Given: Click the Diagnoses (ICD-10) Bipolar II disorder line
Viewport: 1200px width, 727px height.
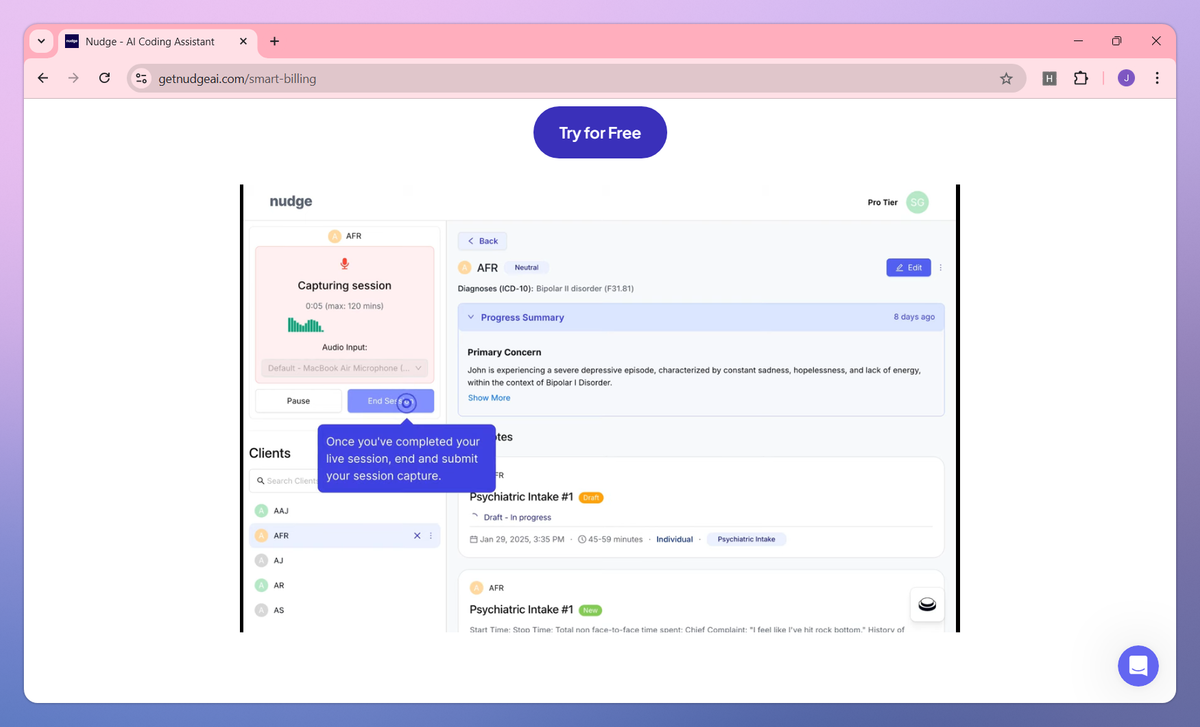Looking at the screenshot, I should coord(546,289).
